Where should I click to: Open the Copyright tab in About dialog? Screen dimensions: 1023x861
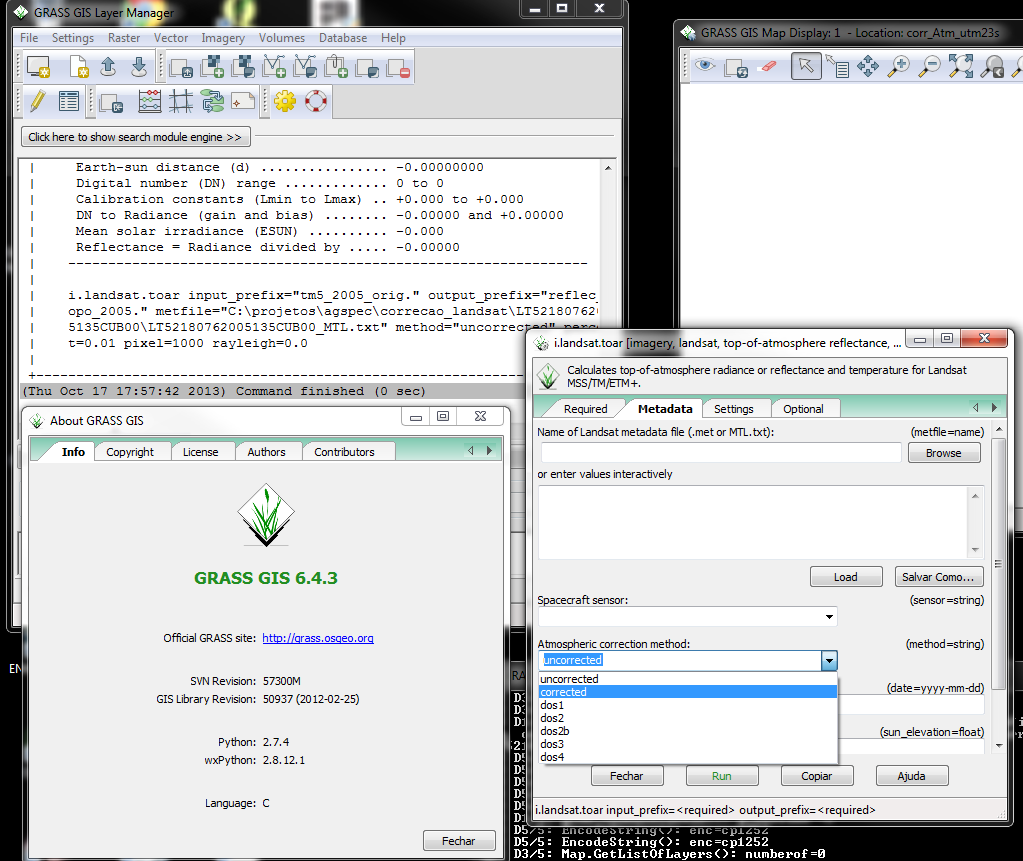pos(130,452)
